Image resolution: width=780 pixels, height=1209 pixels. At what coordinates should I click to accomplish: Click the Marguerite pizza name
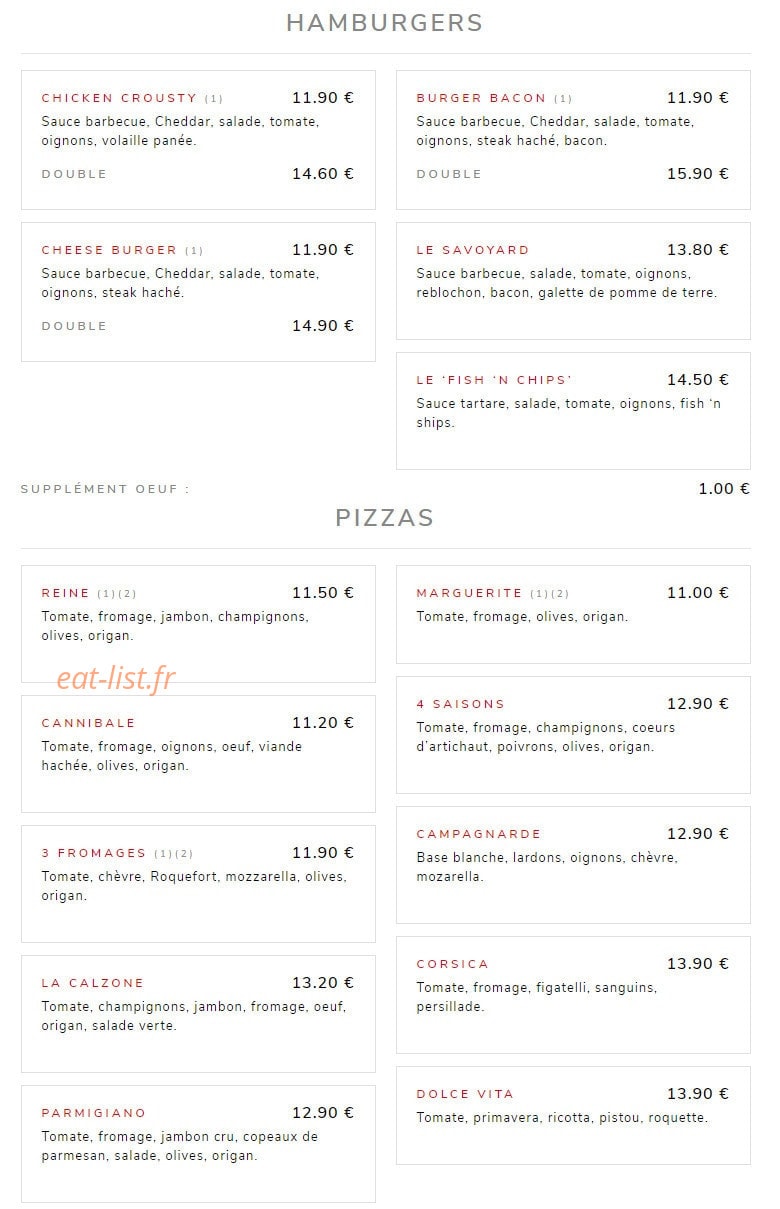pos(469,593)
